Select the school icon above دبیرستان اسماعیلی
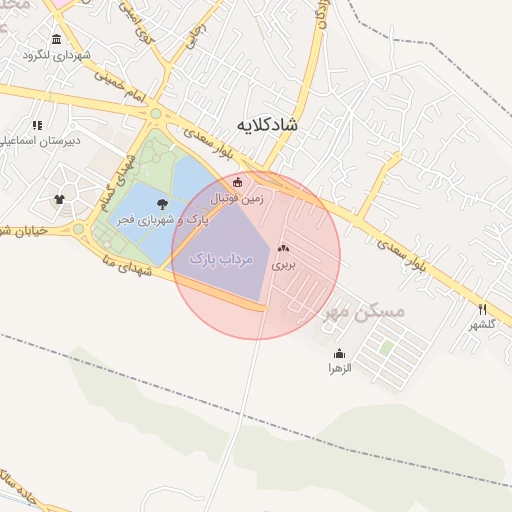The image size is (512, 512). point(37,125)
